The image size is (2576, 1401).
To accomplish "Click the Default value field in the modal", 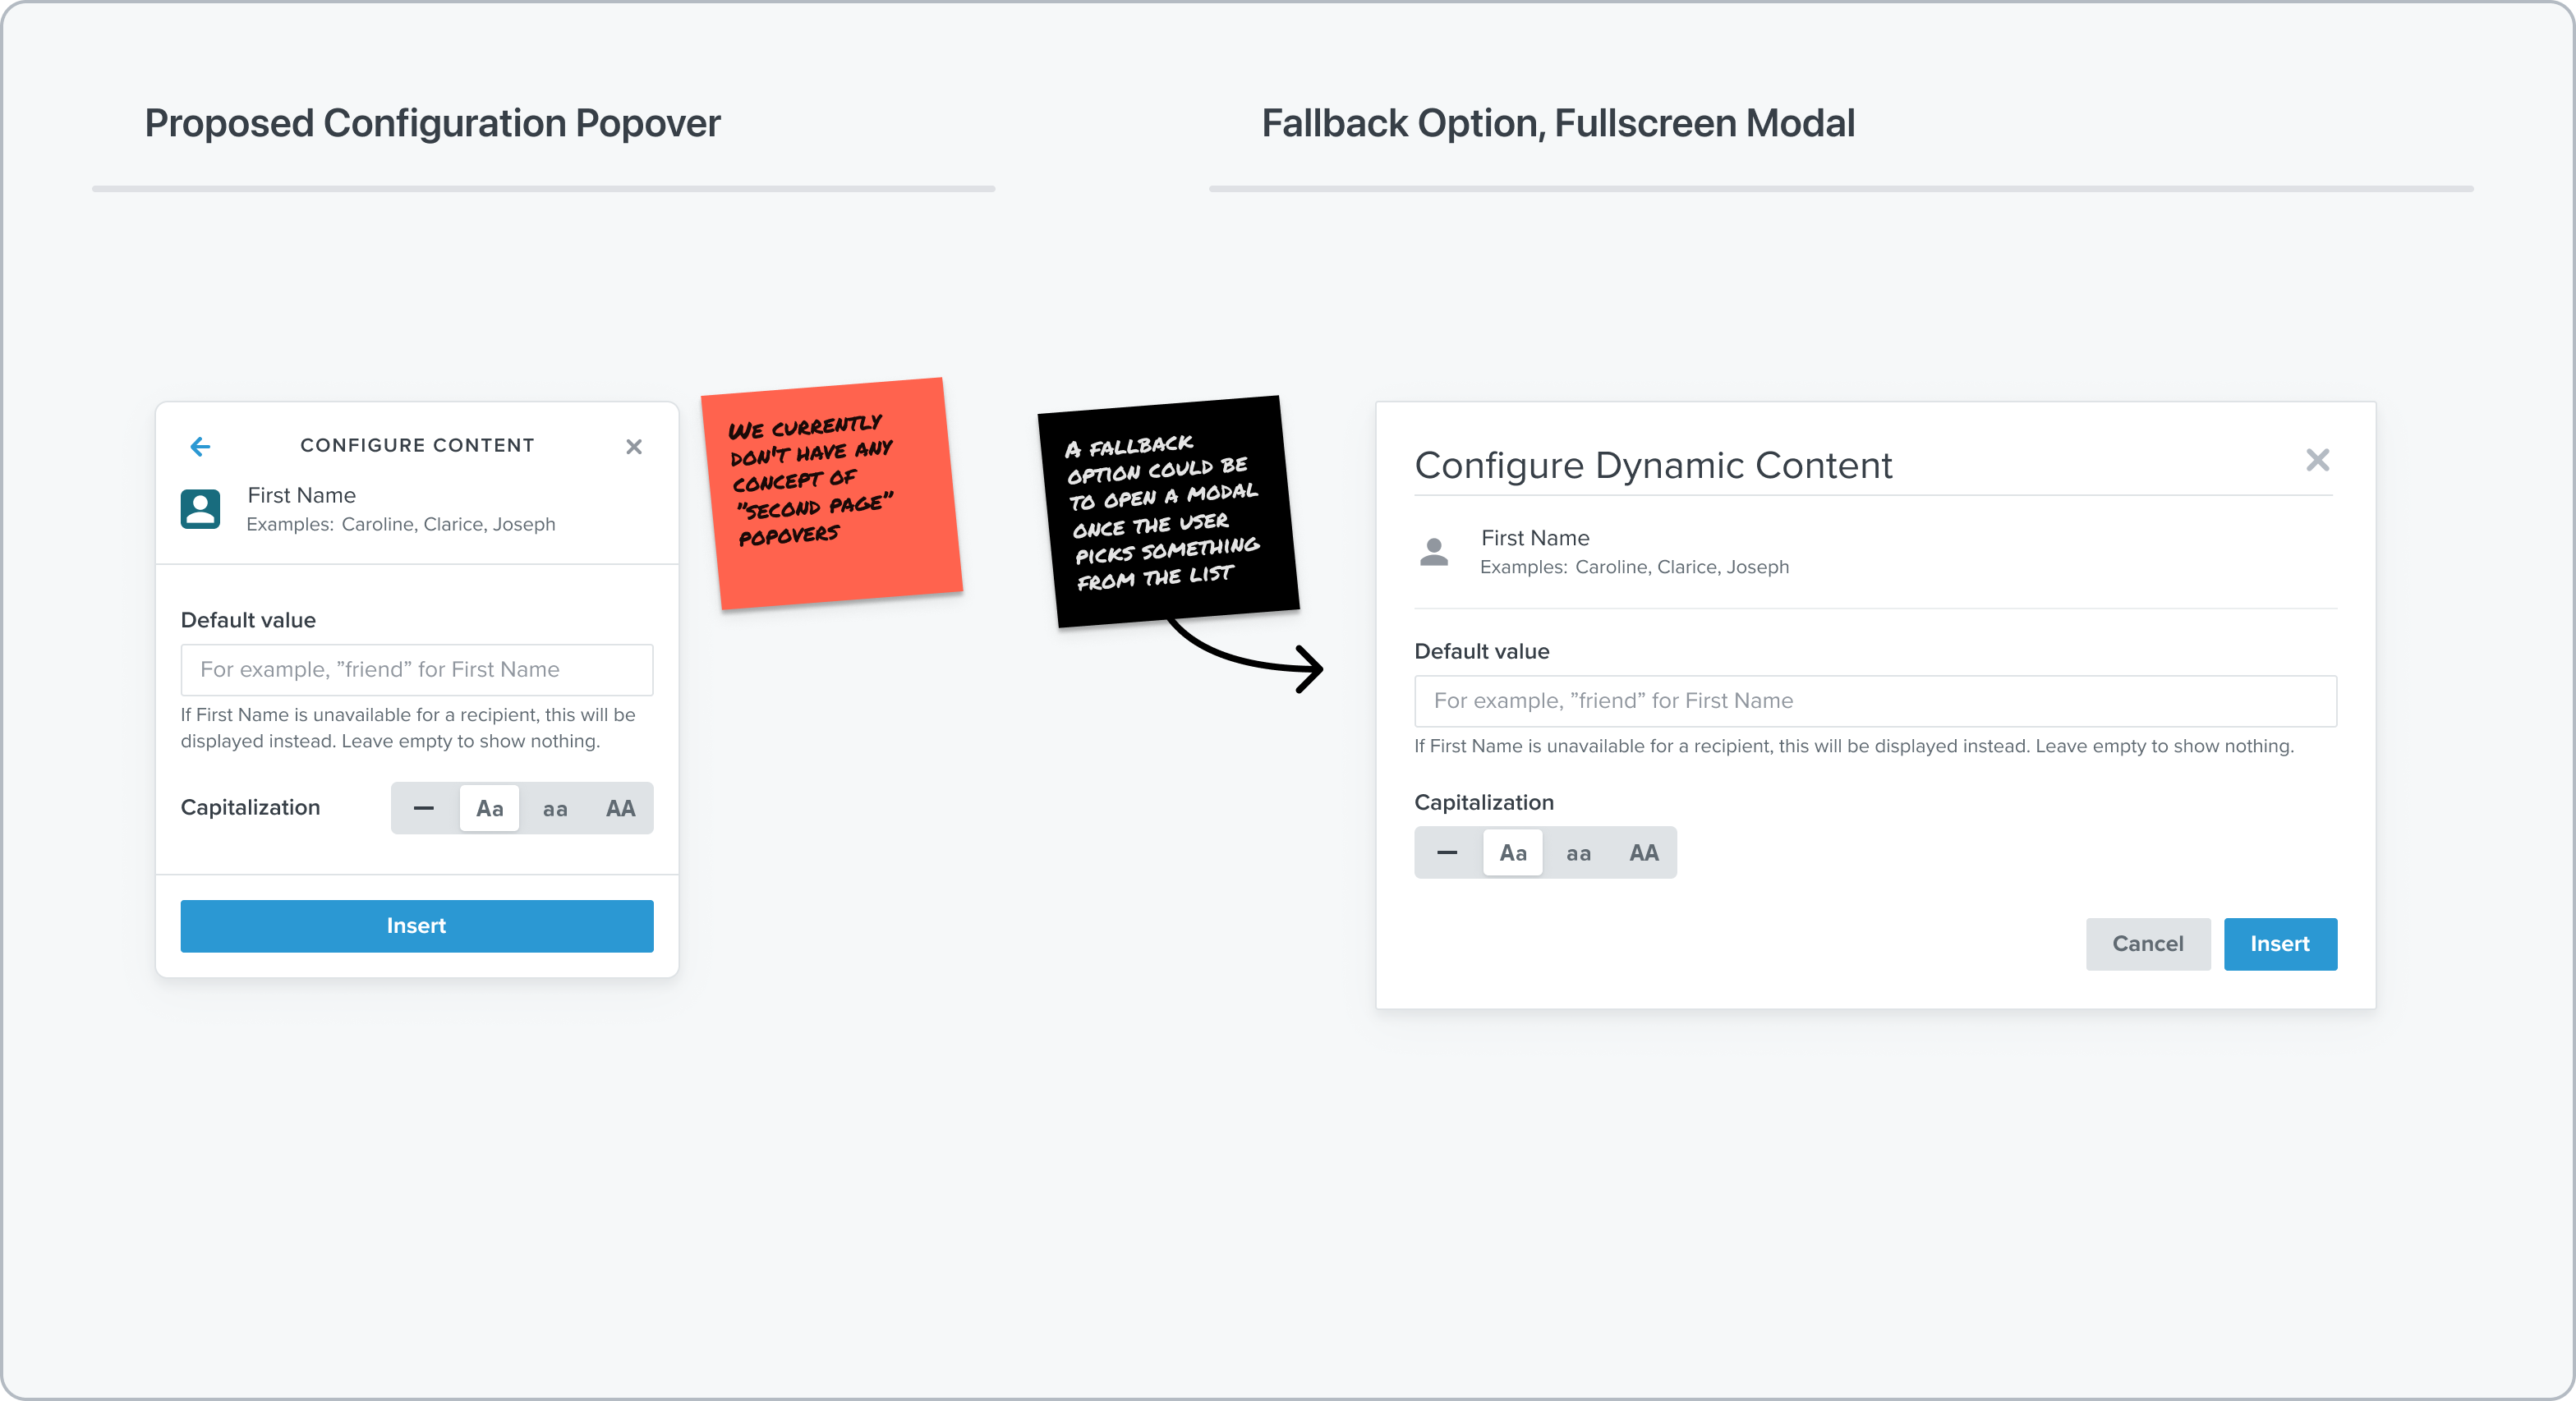I will click(1875, 701).
